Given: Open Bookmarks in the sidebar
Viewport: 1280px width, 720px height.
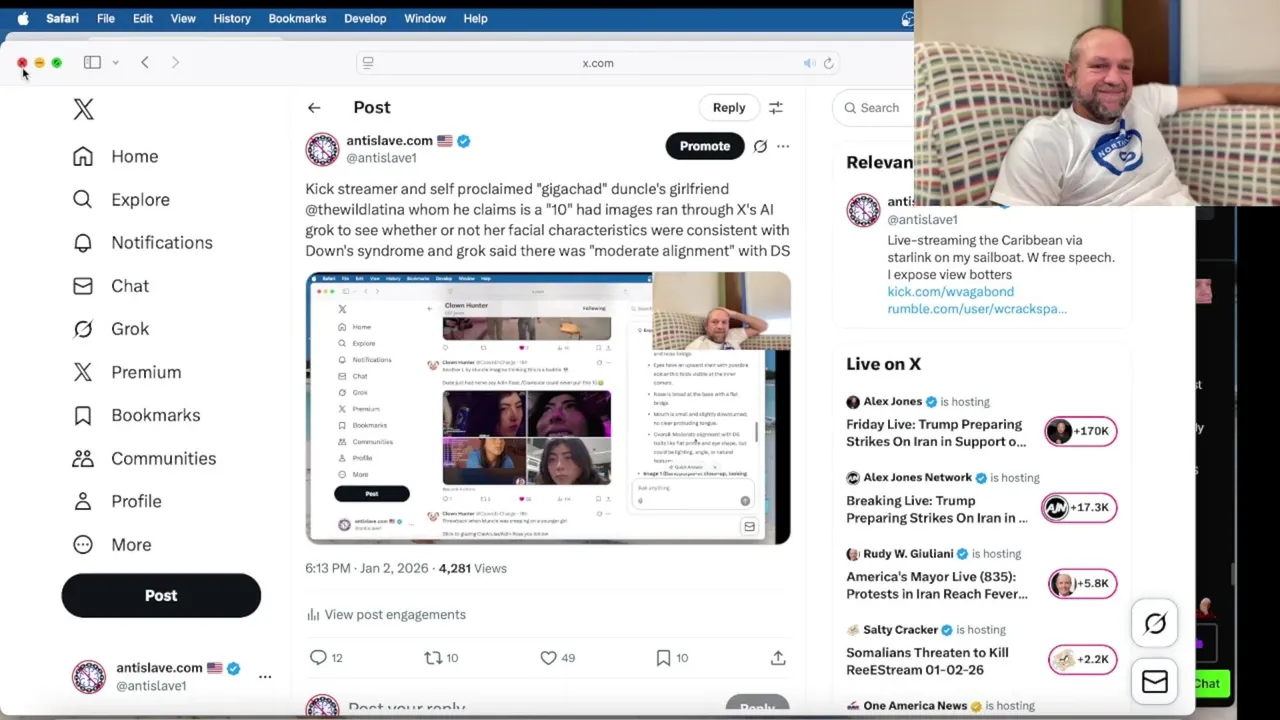Looking at the screenshot, I should click(136, 415).
